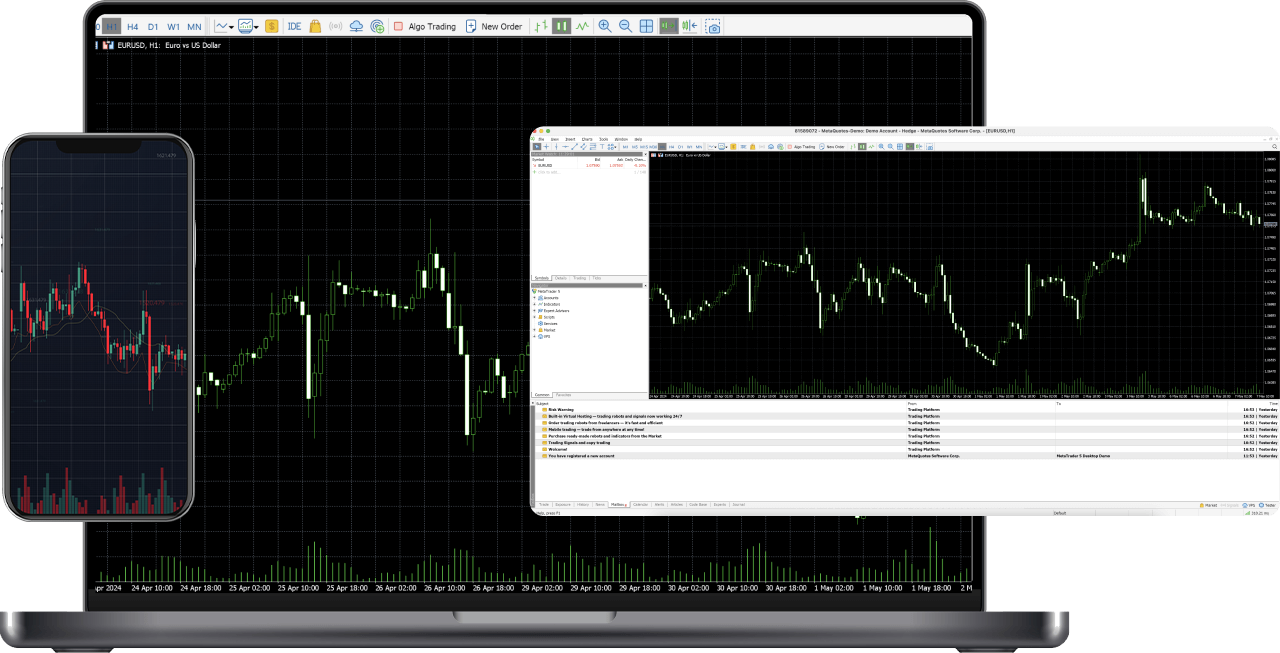Select W1 timeframe on the laptop toolbar
This screenshot has width=1280, height=653.
[x=173, y=26]
